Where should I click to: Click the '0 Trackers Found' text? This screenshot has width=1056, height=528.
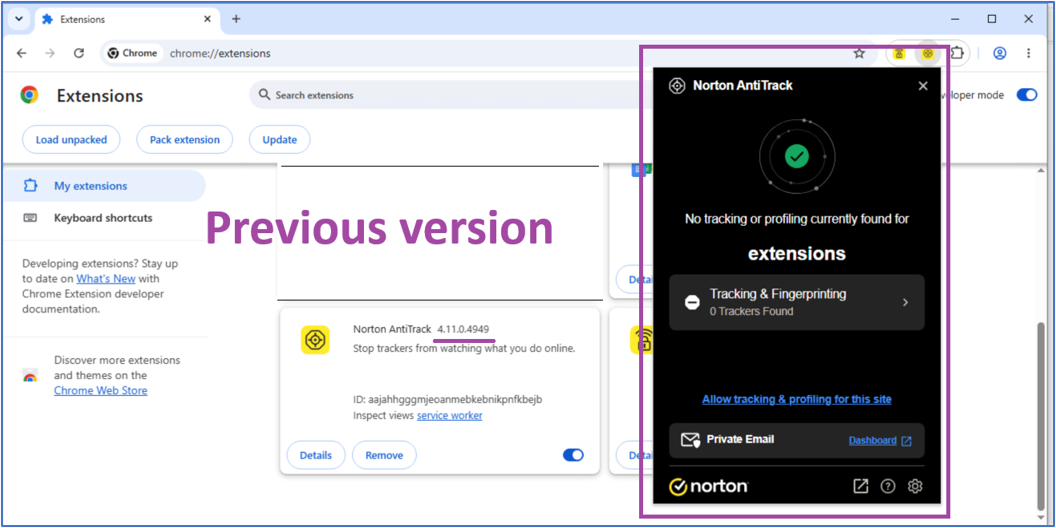[752, 311]
